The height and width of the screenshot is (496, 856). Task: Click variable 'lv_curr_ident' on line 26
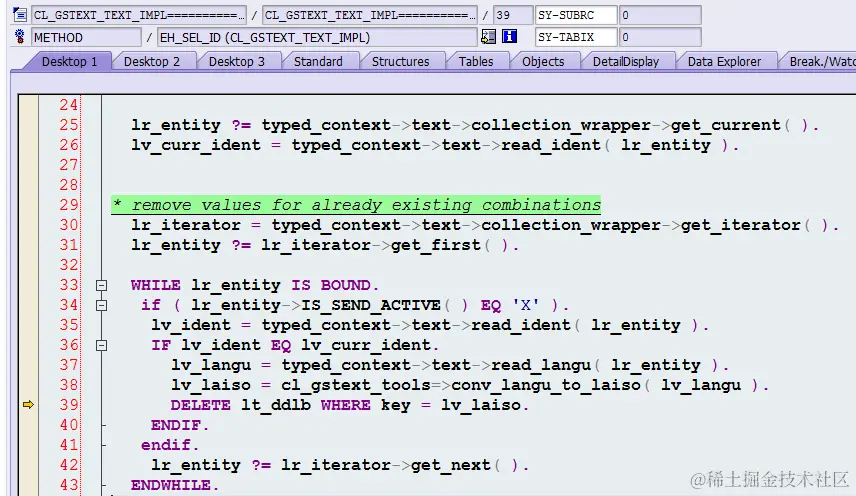[x=195, y=145]
